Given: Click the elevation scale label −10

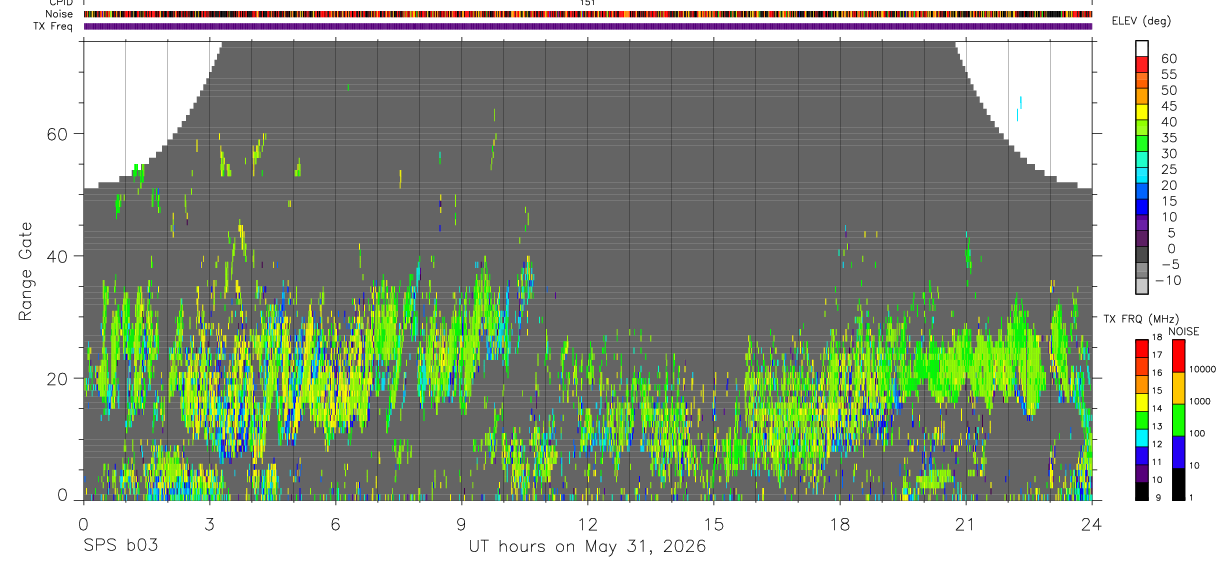Looking at the screenshot, I should tap(1168, 280).
